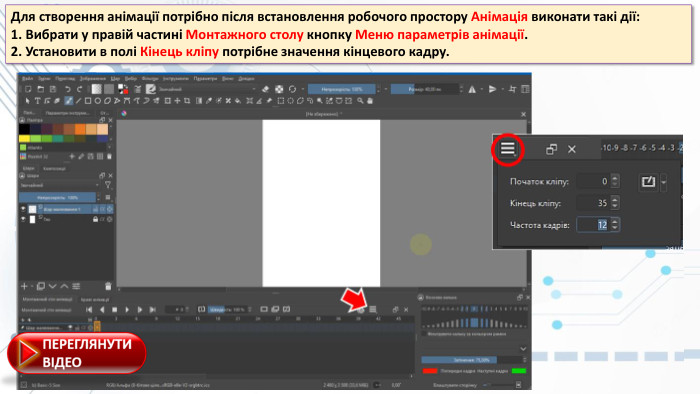Open animation settings menu in Krita timeline
This screenshot has width=700, height=394.
(373, 310)
